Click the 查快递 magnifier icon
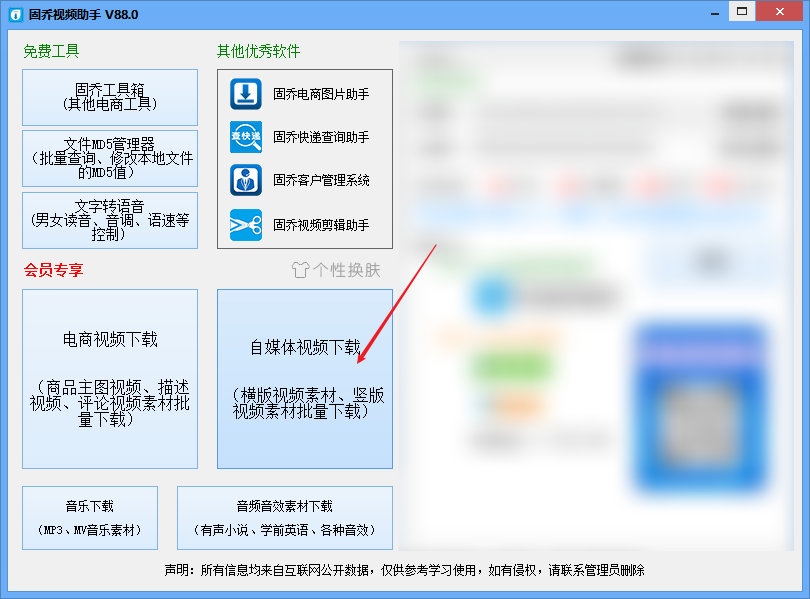Image resolution: width=810 pixels, height=599 pixels. [x=245, y=137]
